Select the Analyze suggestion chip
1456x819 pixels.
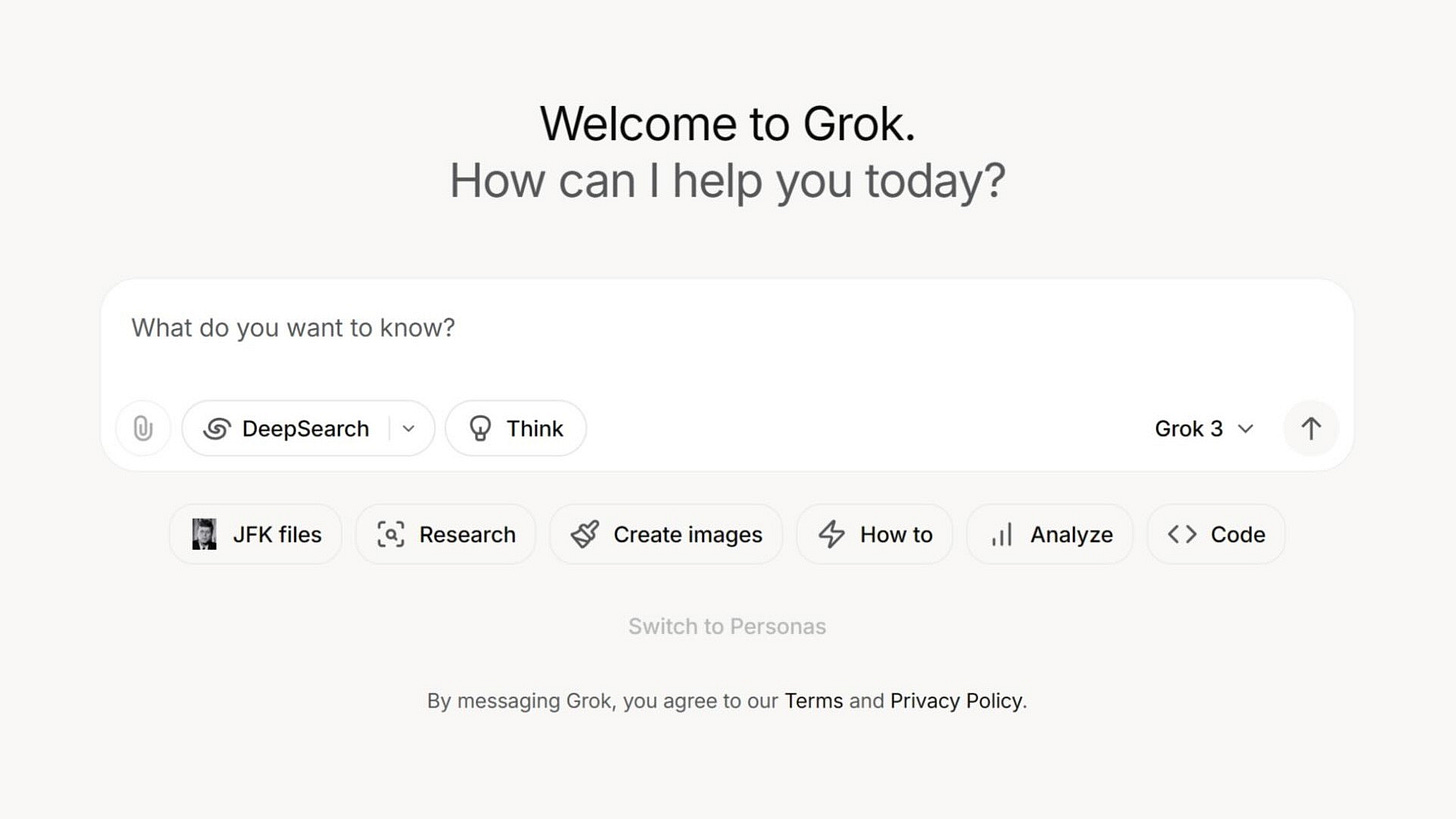point(1049,534)
